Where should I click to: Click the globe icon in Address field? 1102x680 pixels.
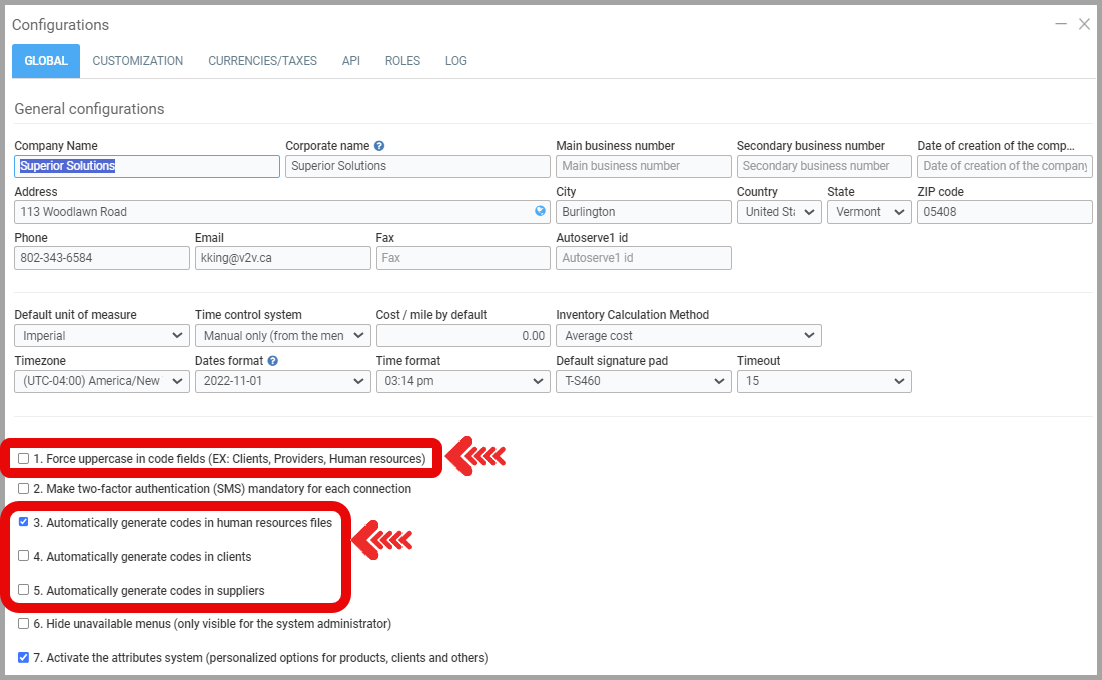tap(541, 211)
